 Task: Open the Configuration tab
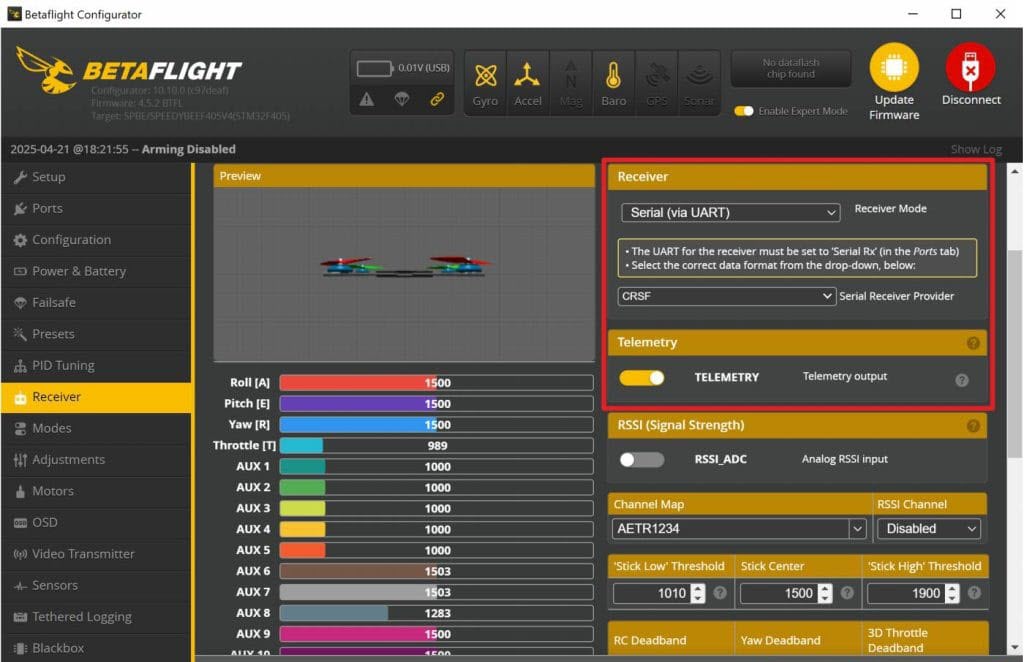[x=96, y=240]
